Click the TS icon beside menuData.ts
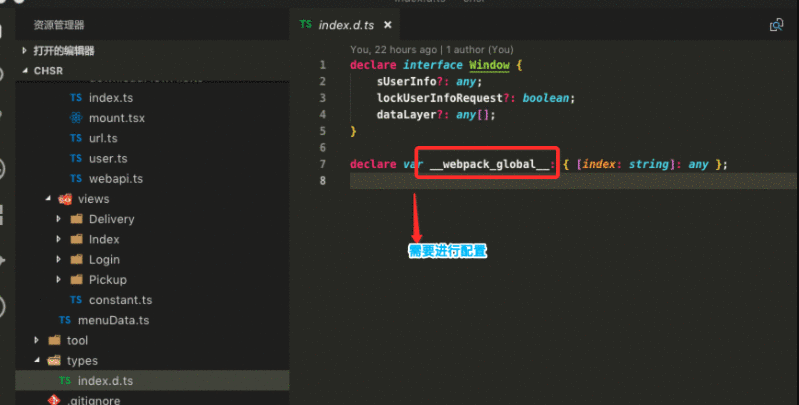 [65, 320]
